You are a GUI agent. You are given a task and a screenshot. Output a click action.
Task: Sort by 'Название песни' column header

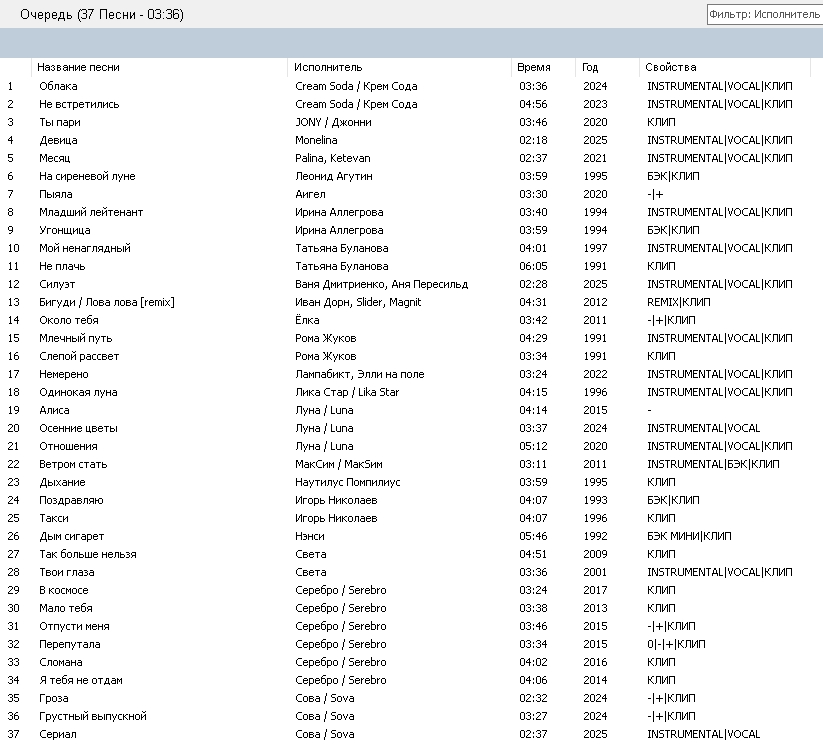(x=78, y=67)
